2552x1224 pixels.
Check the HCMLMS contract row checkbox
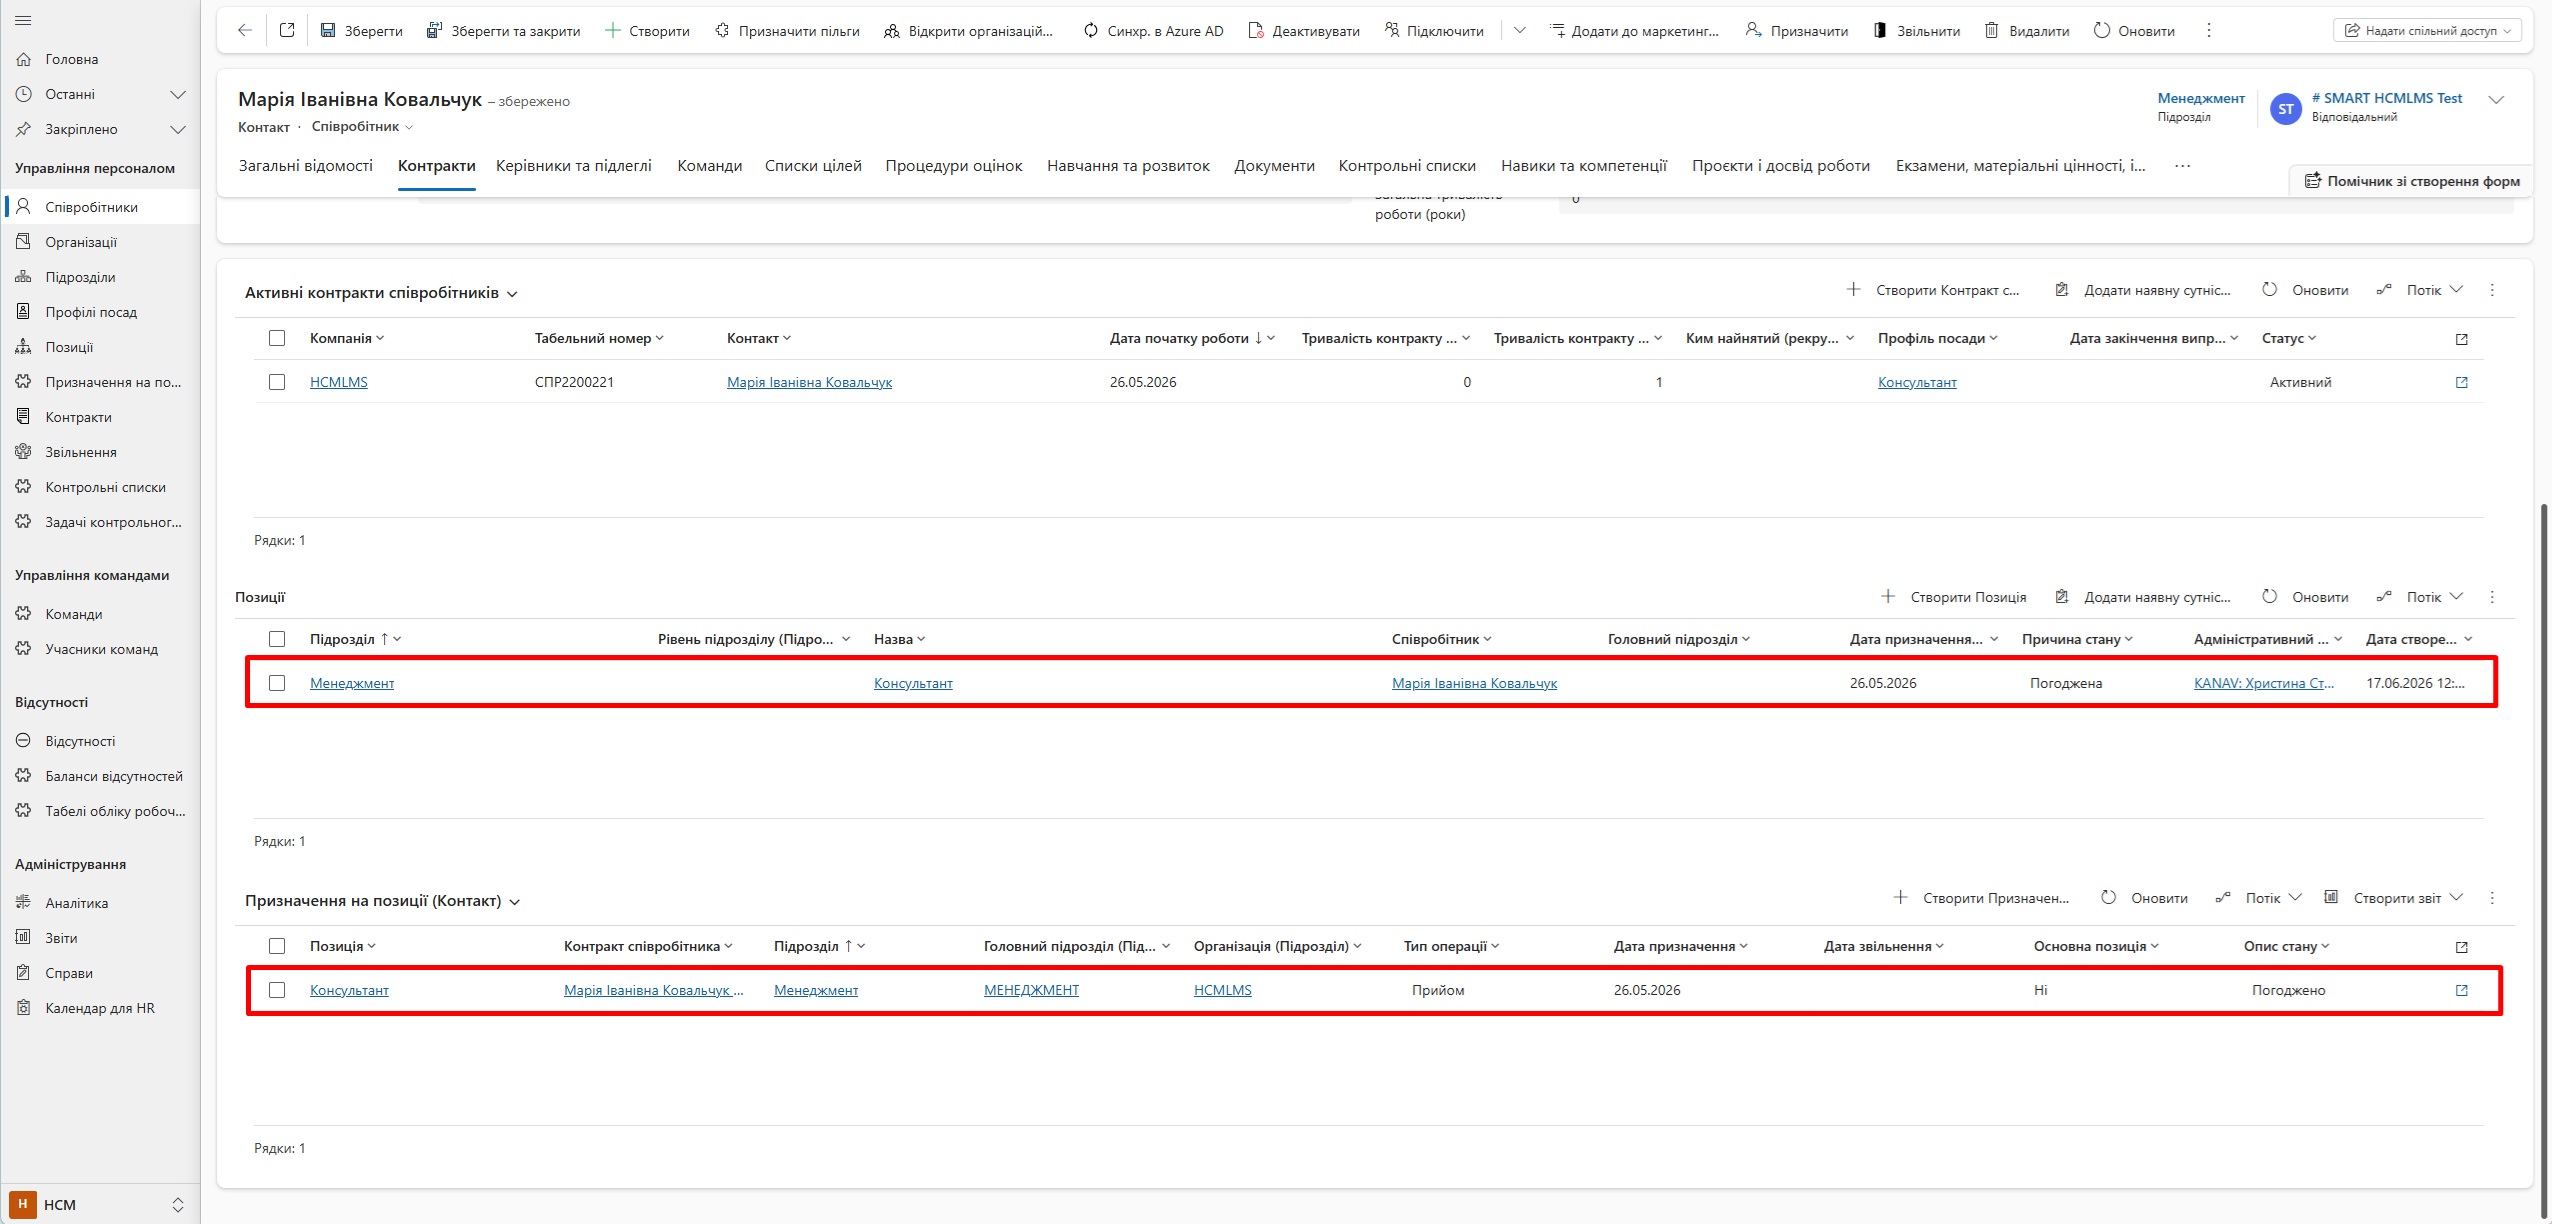pos(277,382)
